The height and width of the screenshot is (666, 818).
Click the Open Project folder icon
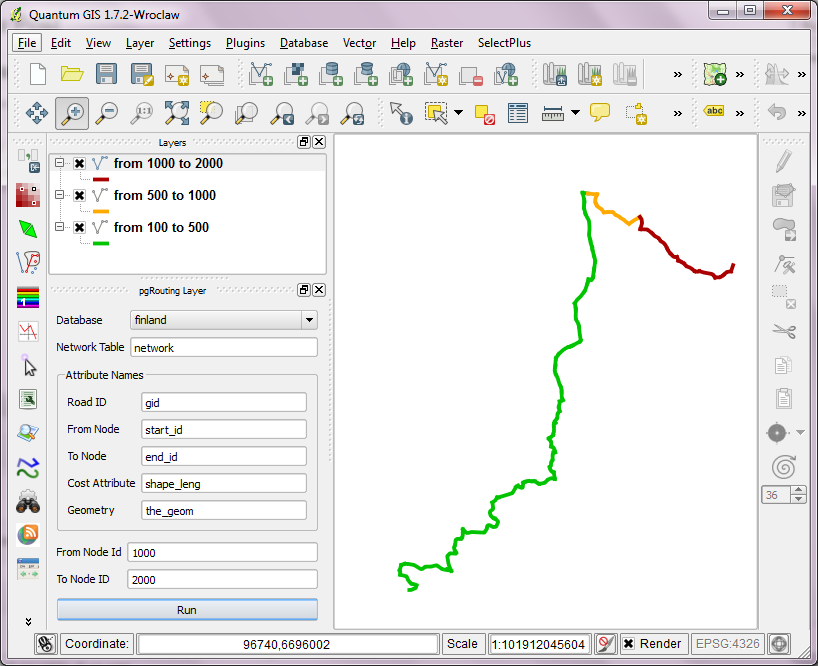point(71,74)
